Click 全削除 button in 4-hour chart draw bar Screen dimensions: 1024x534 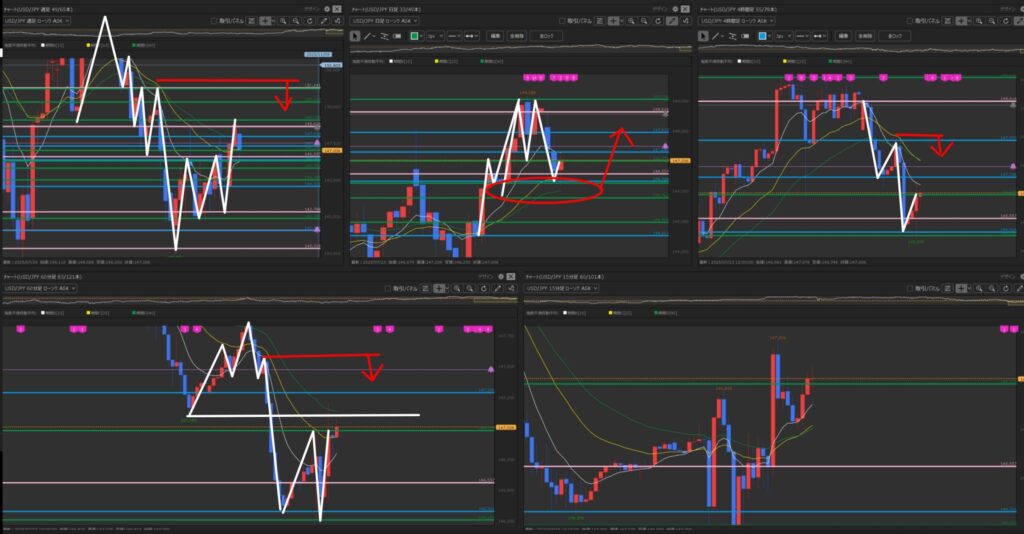(865, 36)
